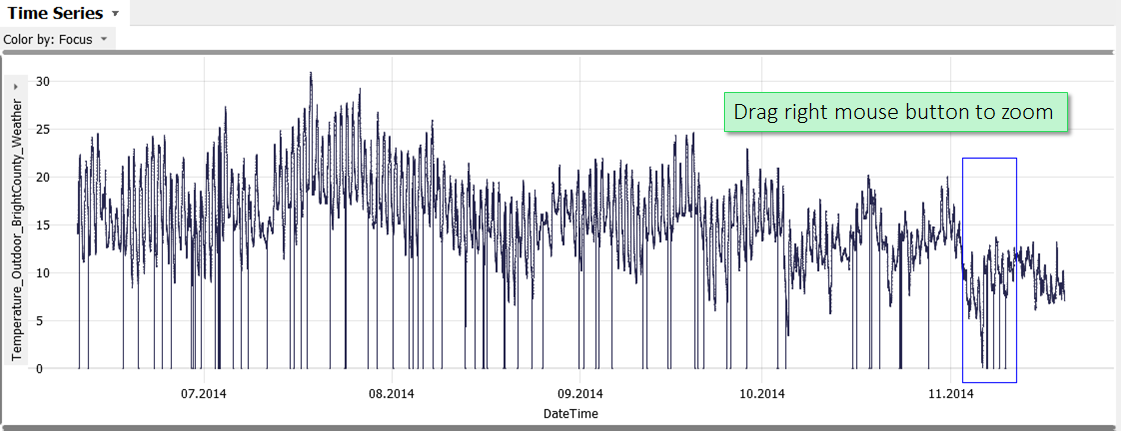Open the Color by: Focus dropdown

(x=57, y=39)
